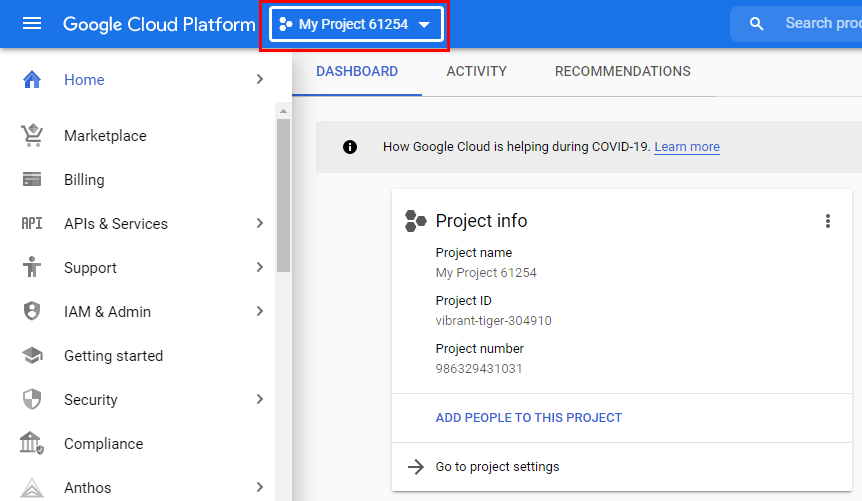Open Compliance in the sidebar
Screen dimensions: 862x501
click(x=103, y=444)
